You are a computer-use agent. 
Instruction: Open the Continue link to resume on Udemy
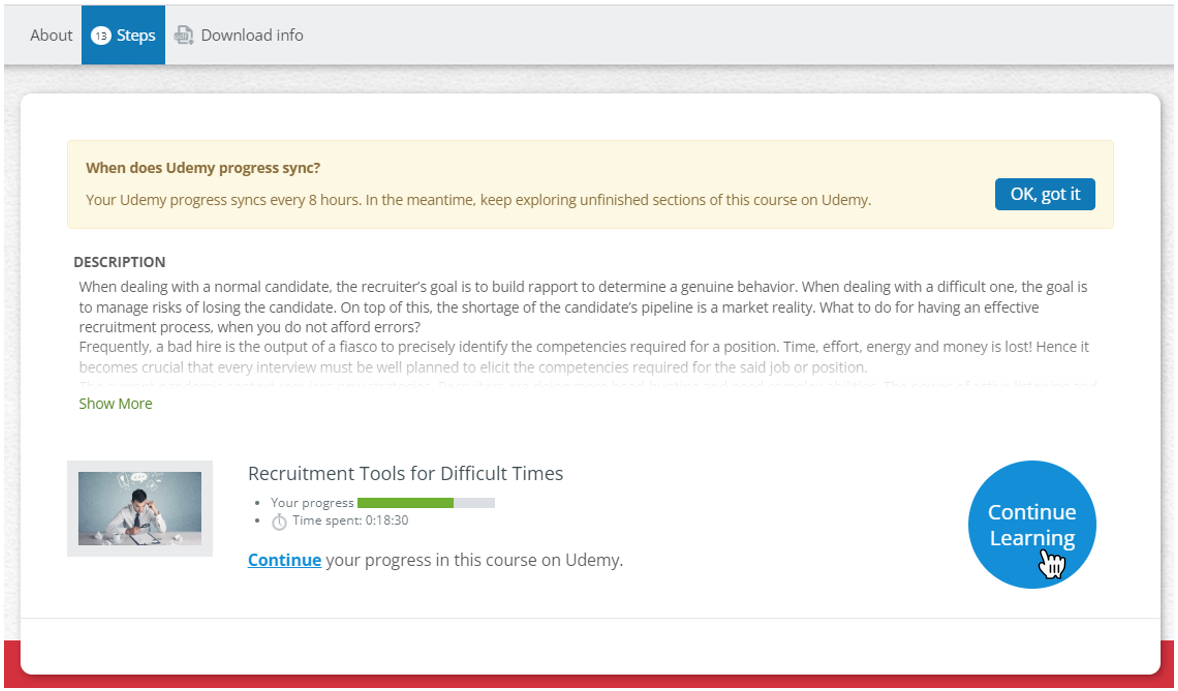click(284, 560)
